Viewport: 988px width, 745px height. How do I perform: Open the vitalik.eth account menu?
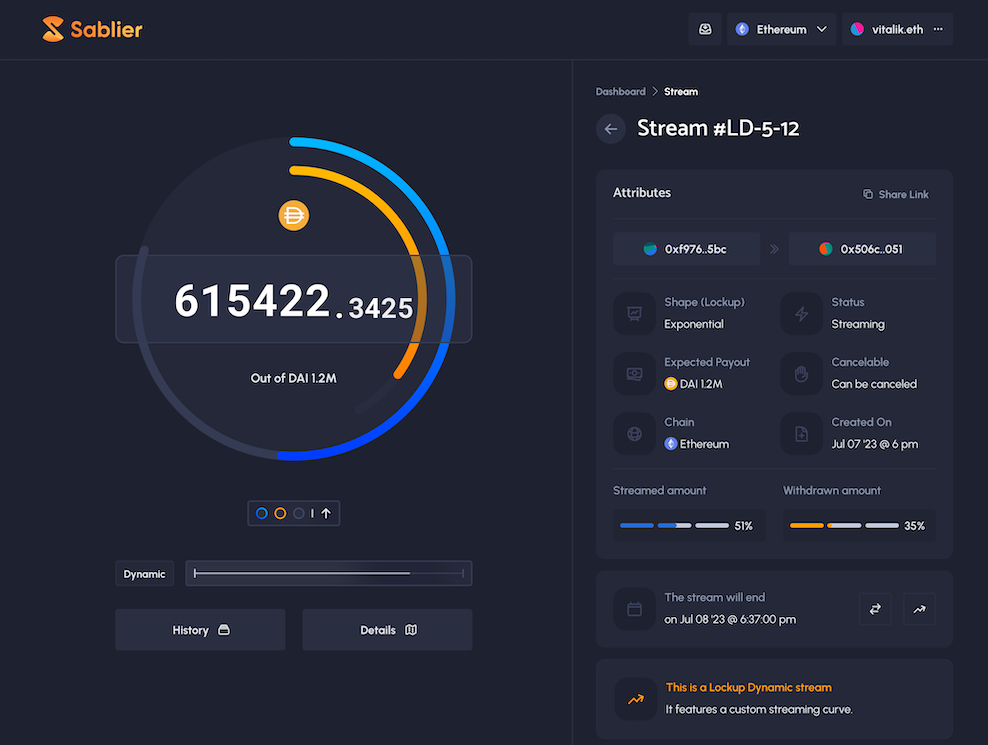(897, 29)
